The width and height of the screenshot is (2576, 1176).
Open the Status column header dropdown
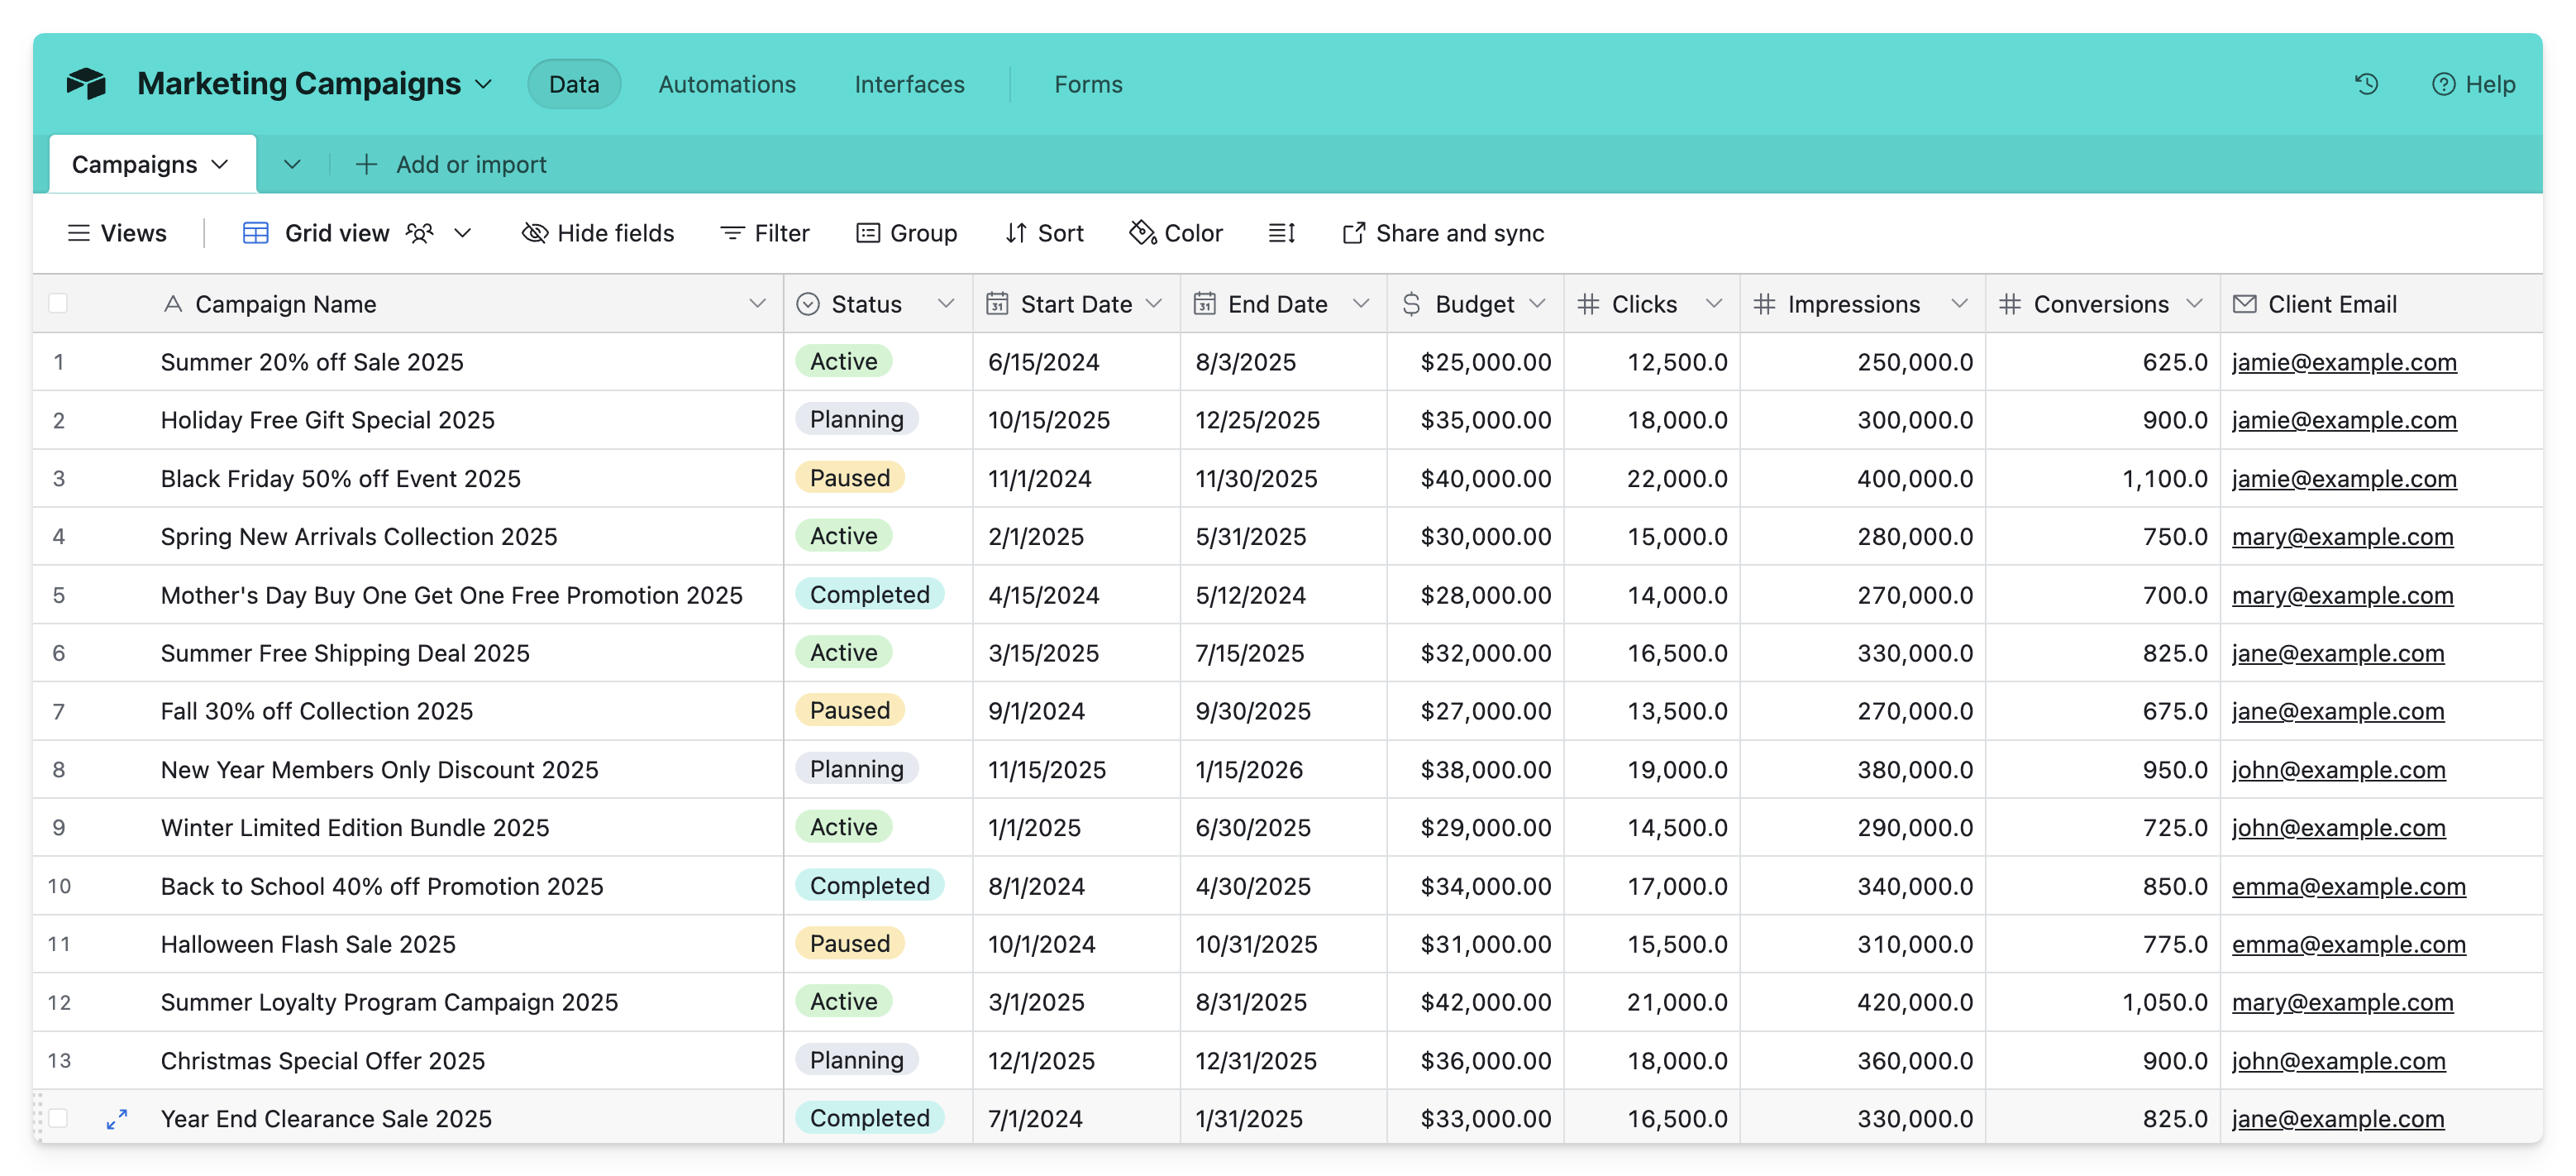point(945,304)
